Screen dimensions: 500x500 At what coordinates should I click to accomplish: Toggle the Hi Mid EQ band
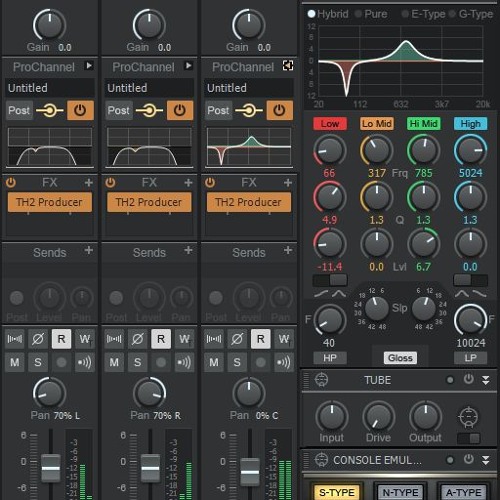[x=423, y=124]
